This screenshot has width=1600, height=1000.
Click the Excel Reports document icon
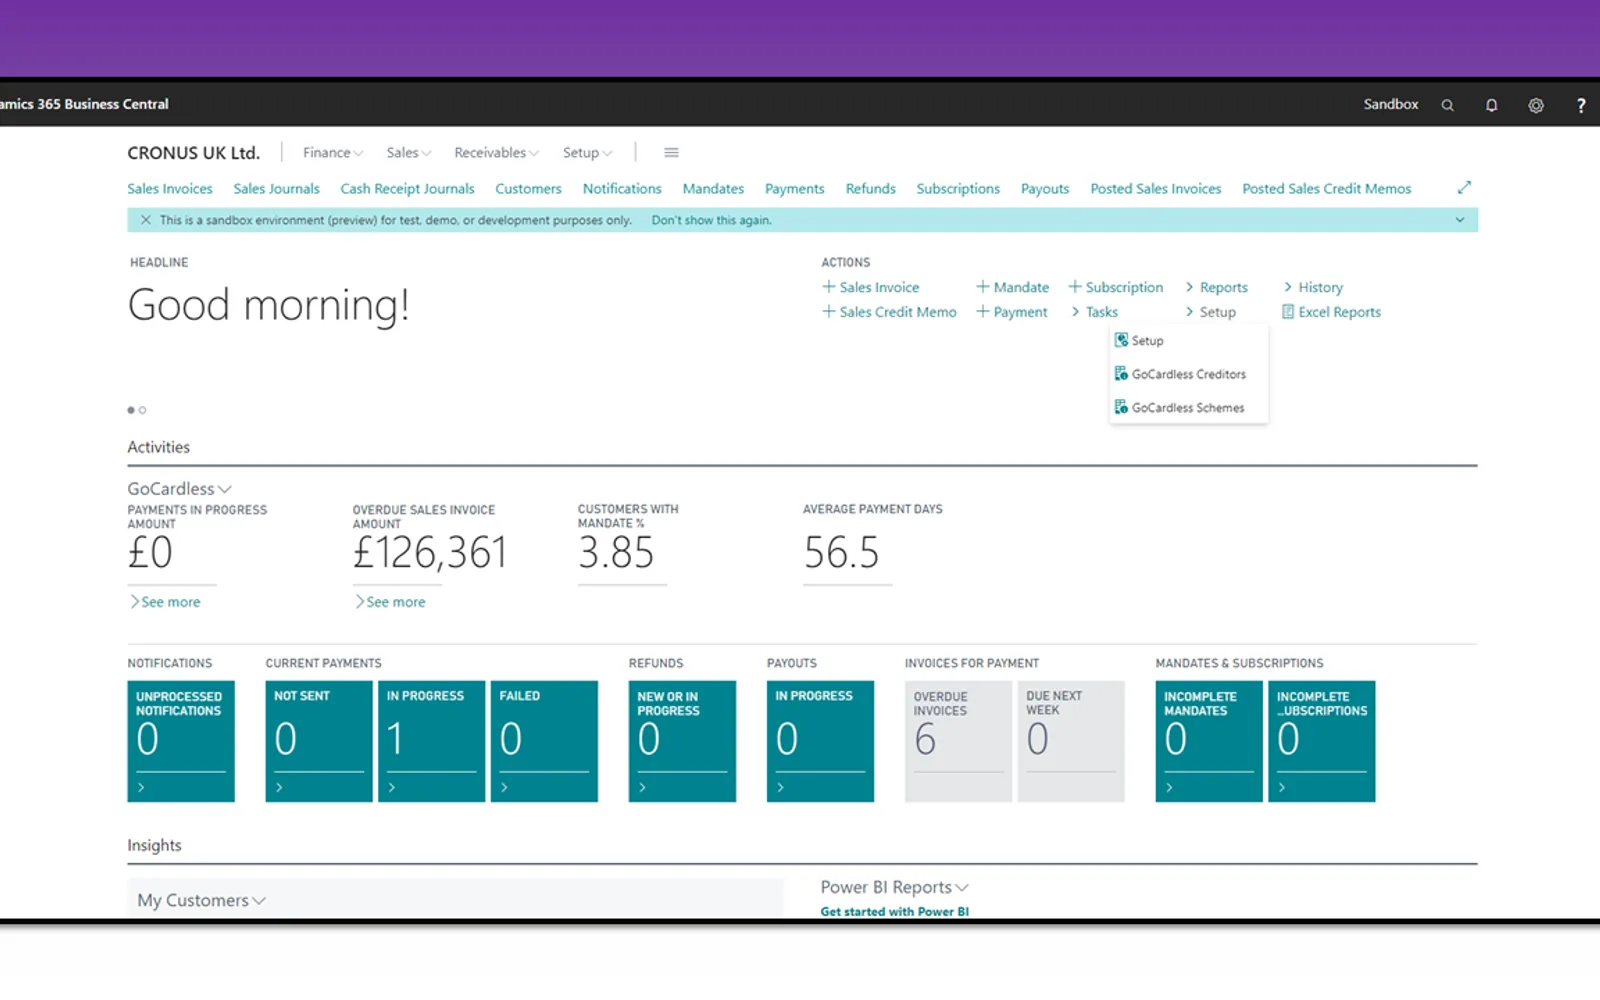click(1288, 312)
